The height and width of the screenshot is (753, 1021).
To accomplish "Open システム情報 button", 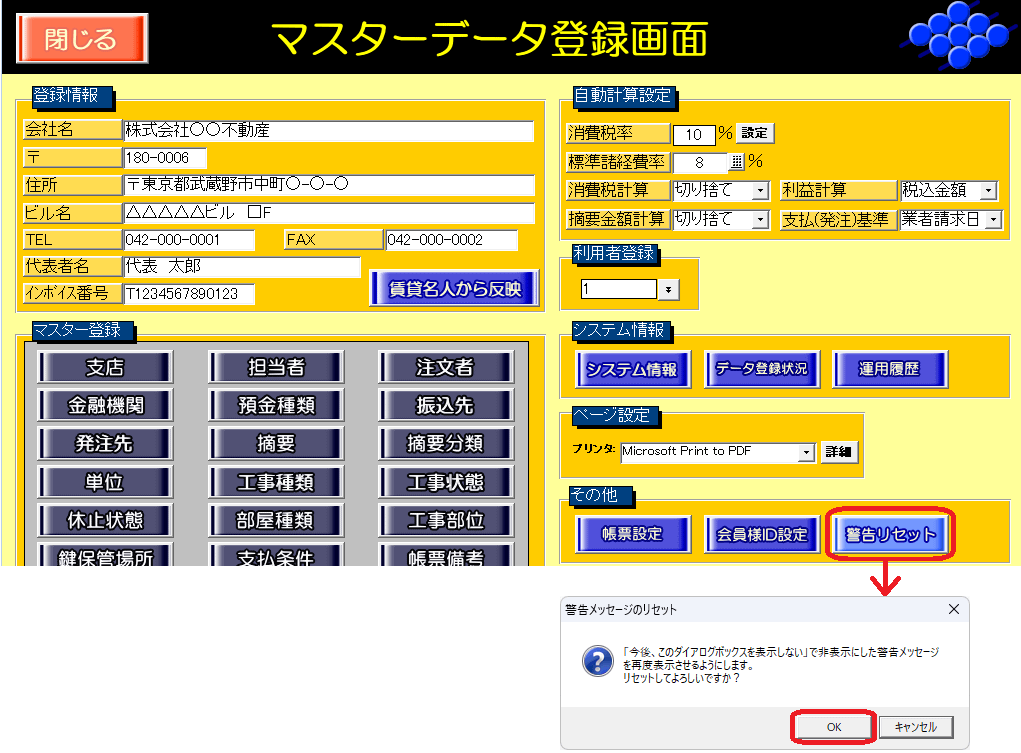I will point(631,369).
